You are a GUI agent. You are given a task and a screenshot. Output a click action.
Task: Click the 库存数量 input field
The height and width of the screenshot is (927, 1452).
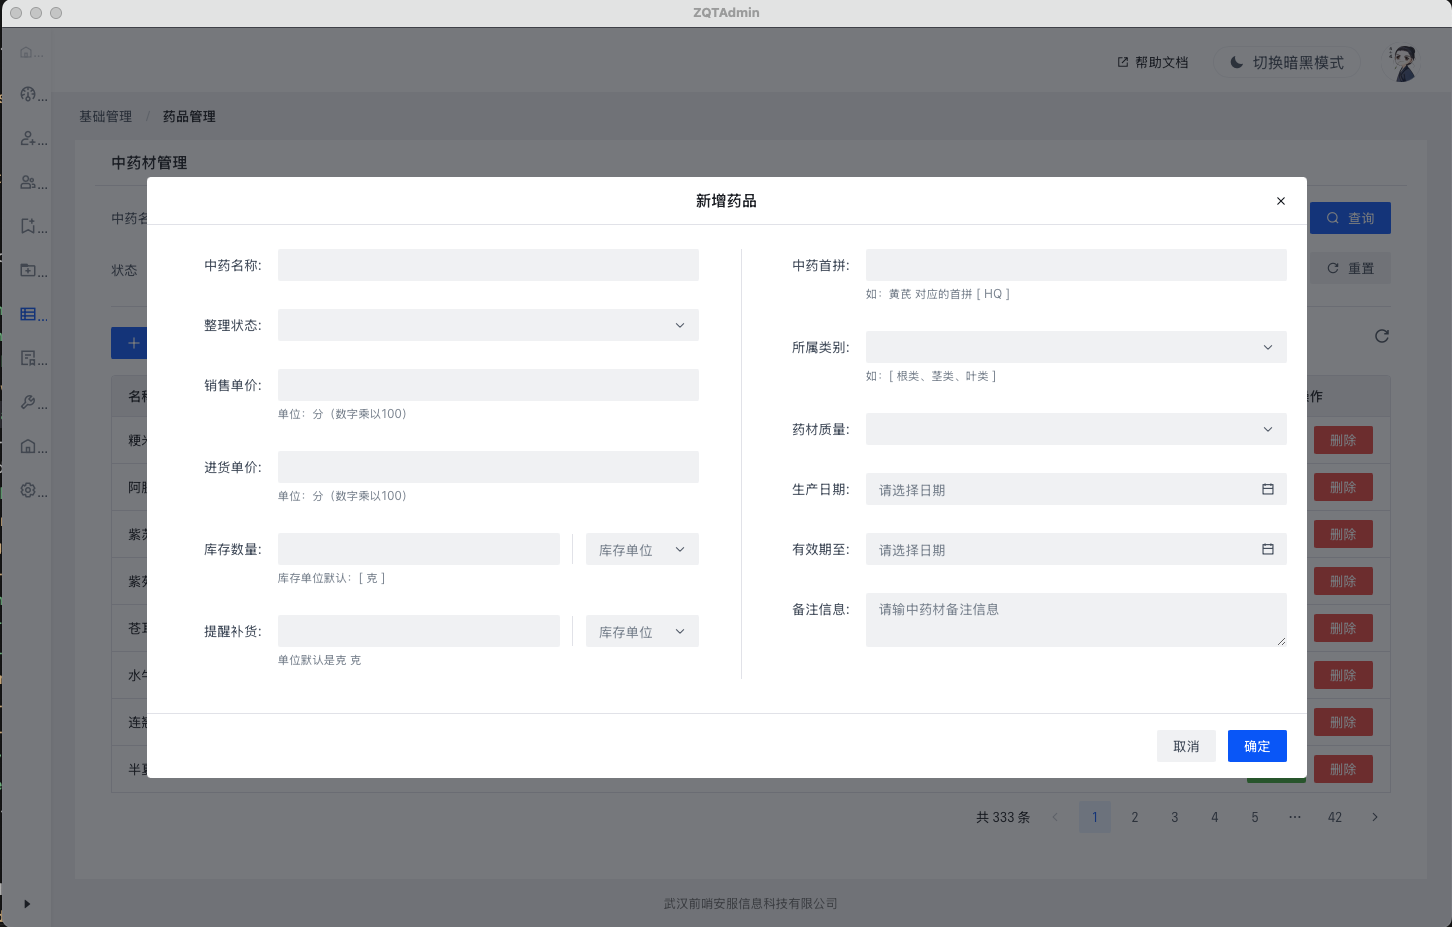tap(419, 549)
